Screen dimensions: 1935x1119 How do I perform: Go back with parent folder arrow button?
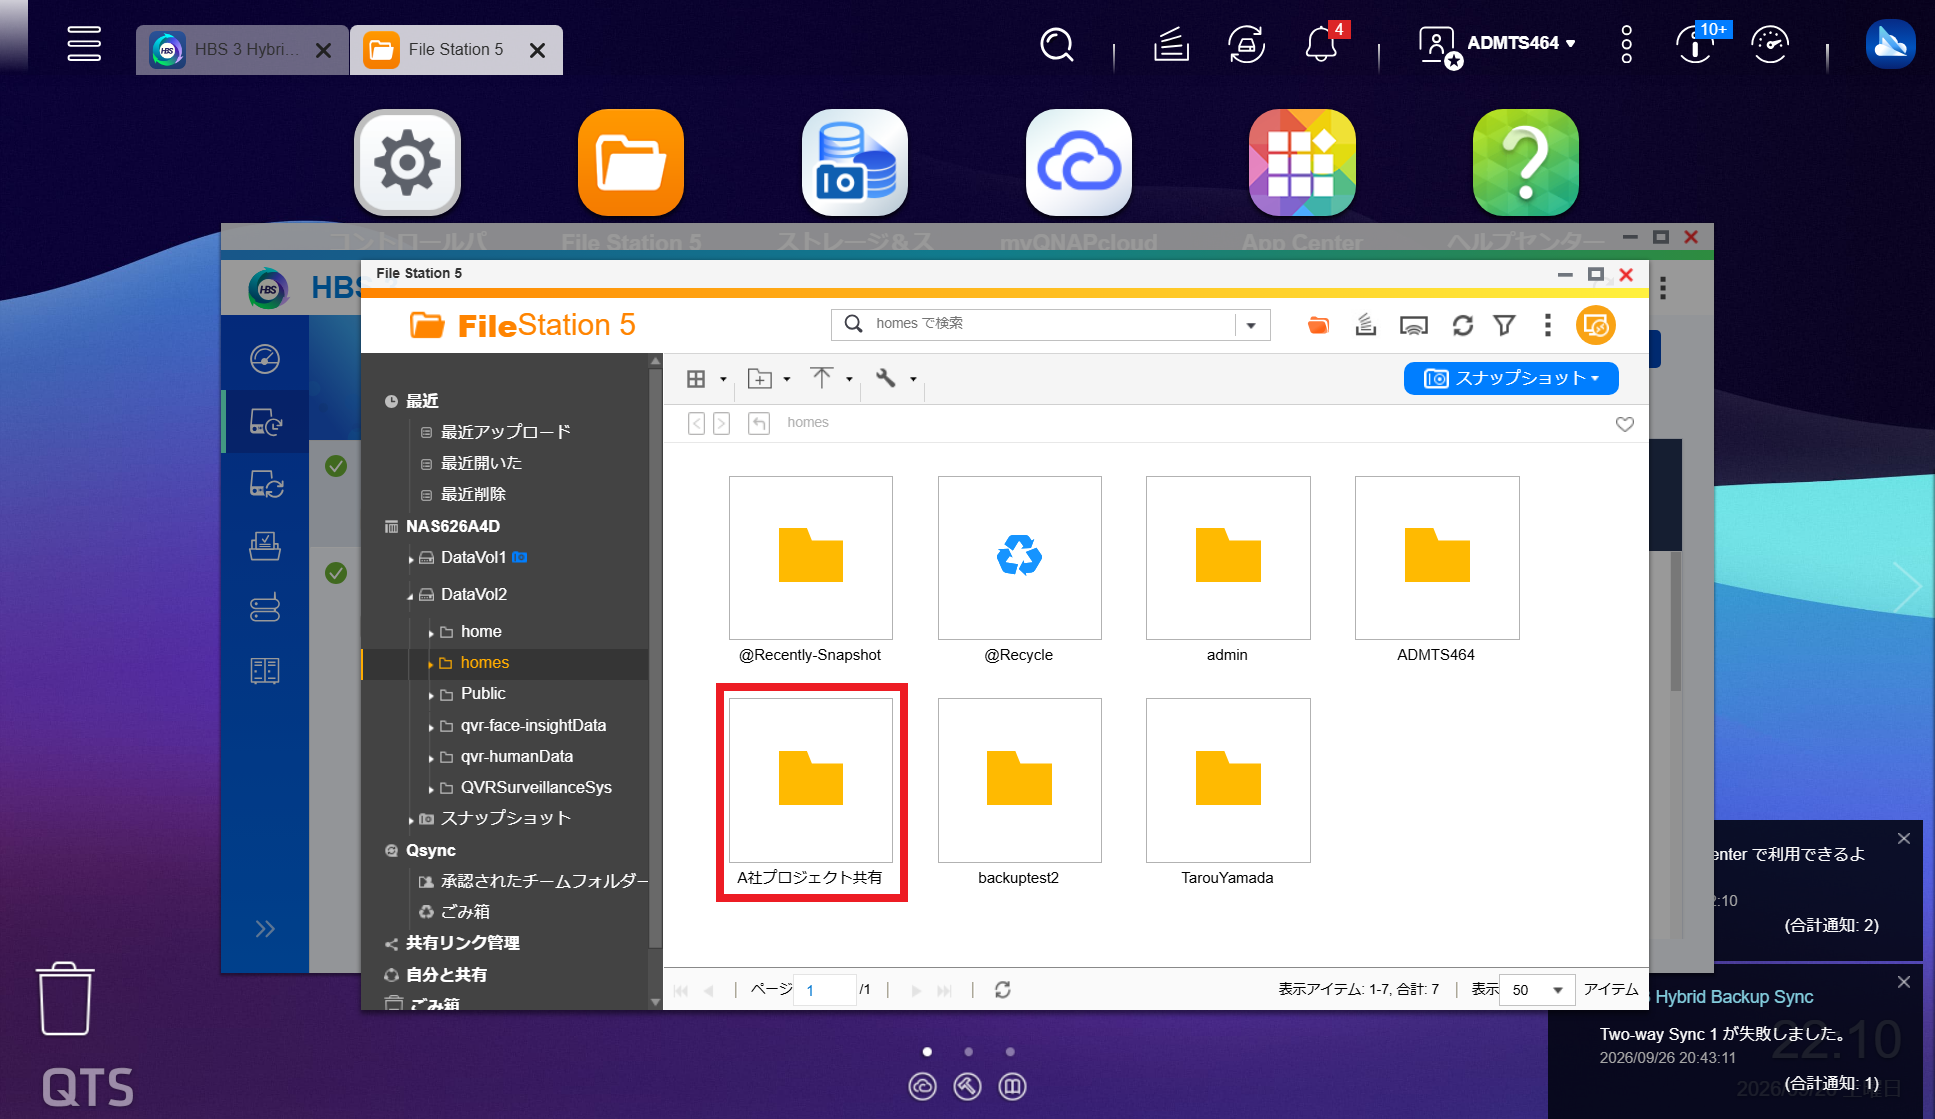tap(759, 423)
